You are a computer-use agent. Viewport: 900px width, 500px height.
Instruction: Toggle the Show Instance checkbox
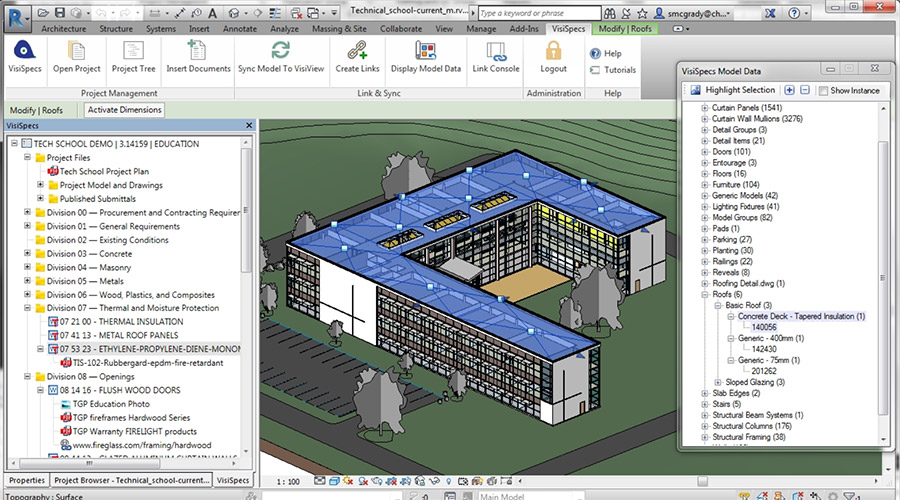[823, 91]
